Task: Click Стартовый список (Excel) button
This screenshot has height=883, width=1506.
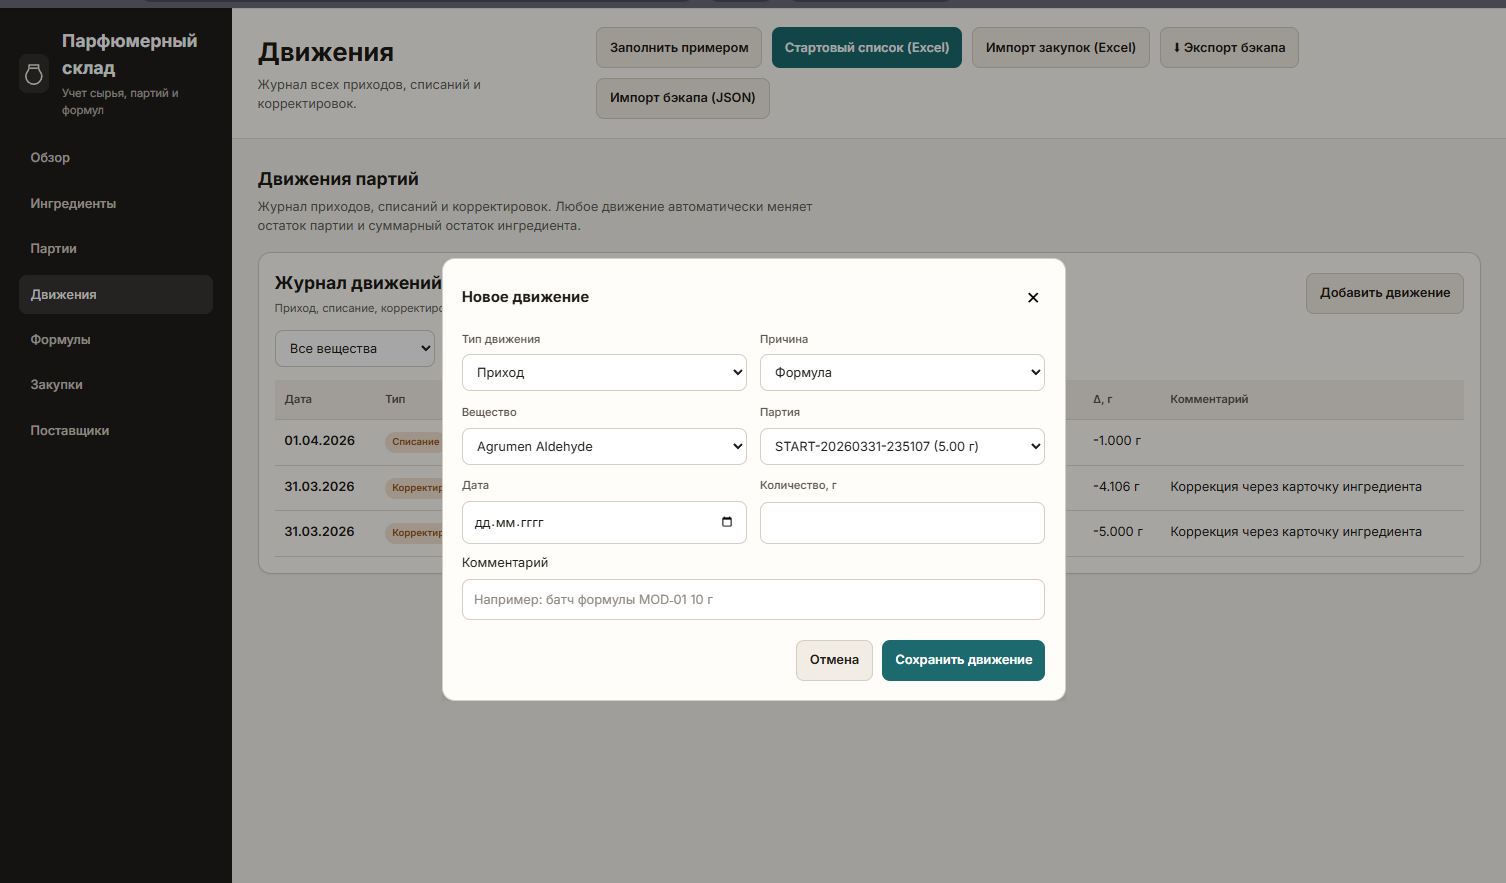Action: point(866,48)
